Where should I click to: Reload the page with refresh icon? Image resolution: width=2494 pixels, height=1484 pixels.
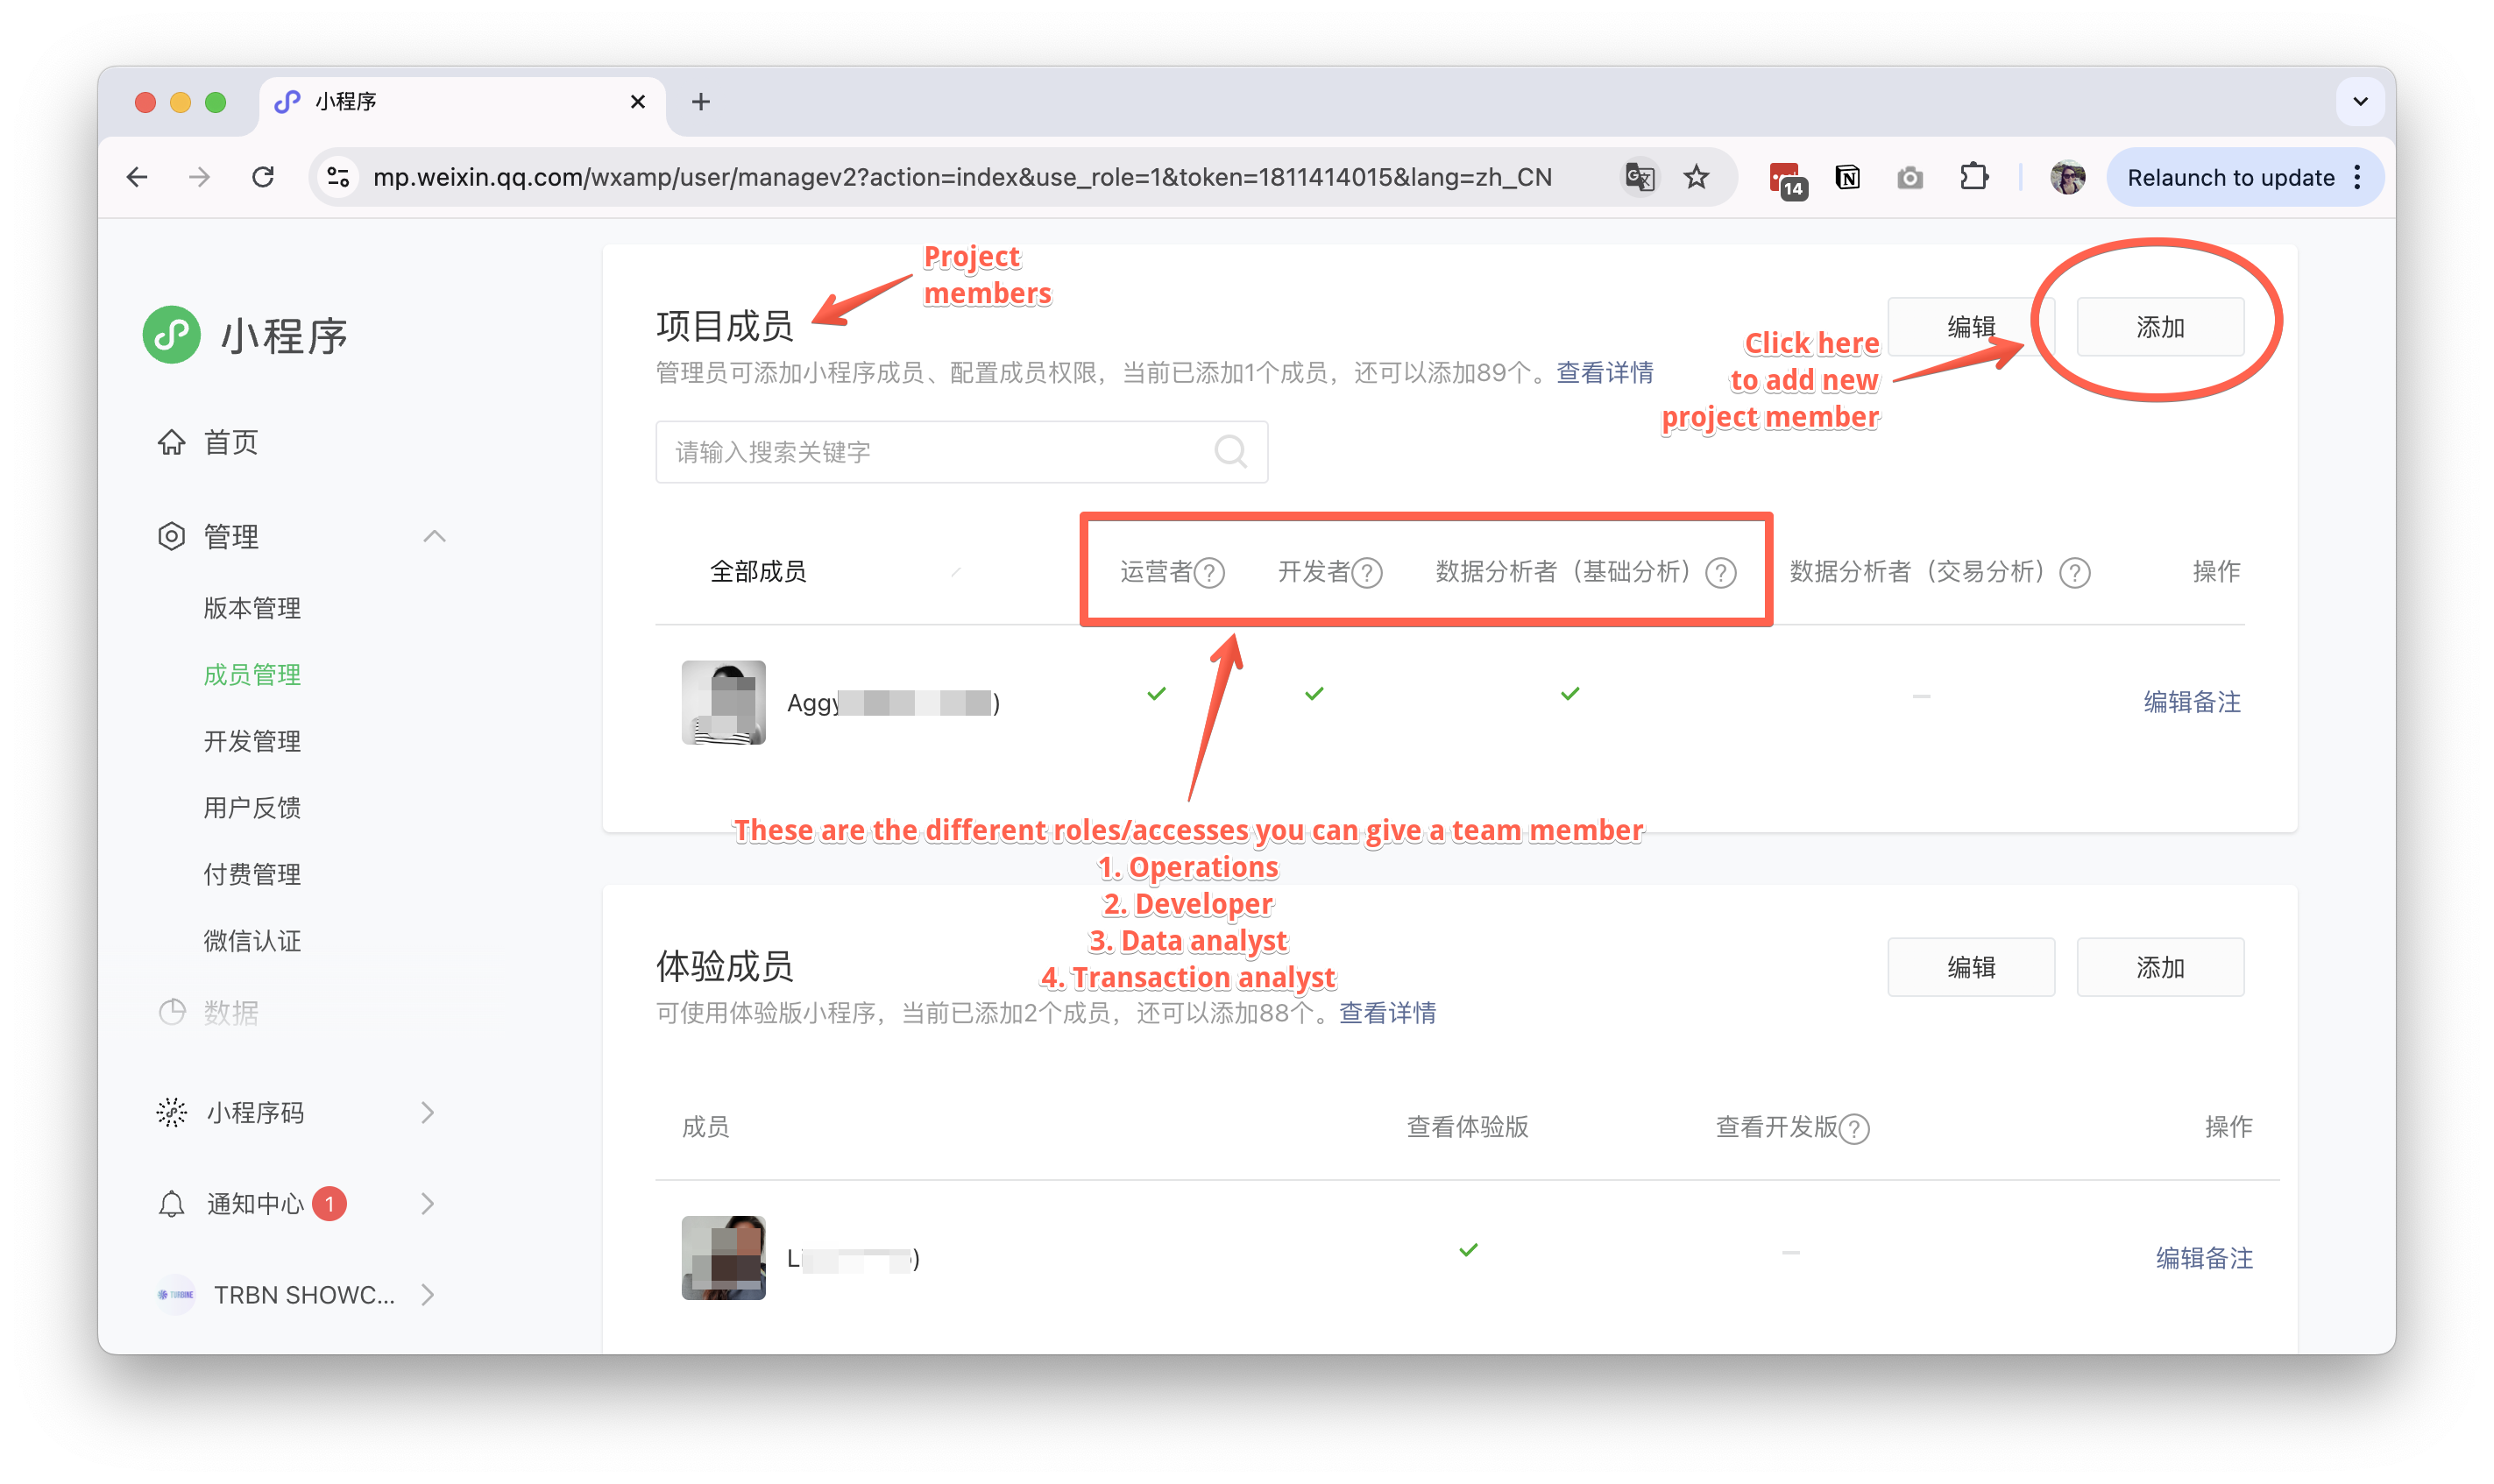click(263, 177)
